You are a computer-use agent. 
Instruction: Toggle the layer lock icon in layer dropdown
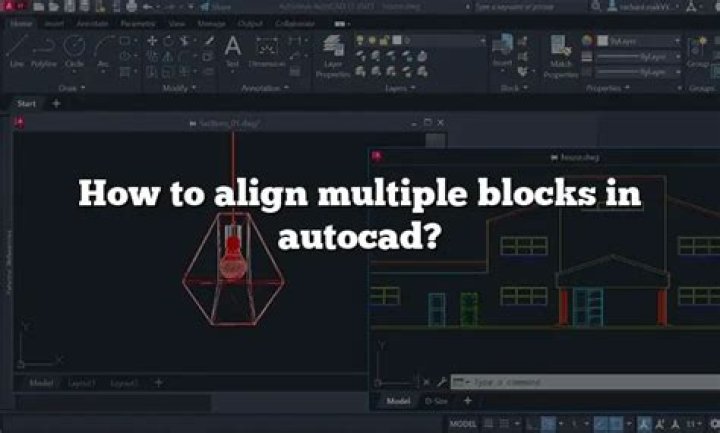point(385,41)
